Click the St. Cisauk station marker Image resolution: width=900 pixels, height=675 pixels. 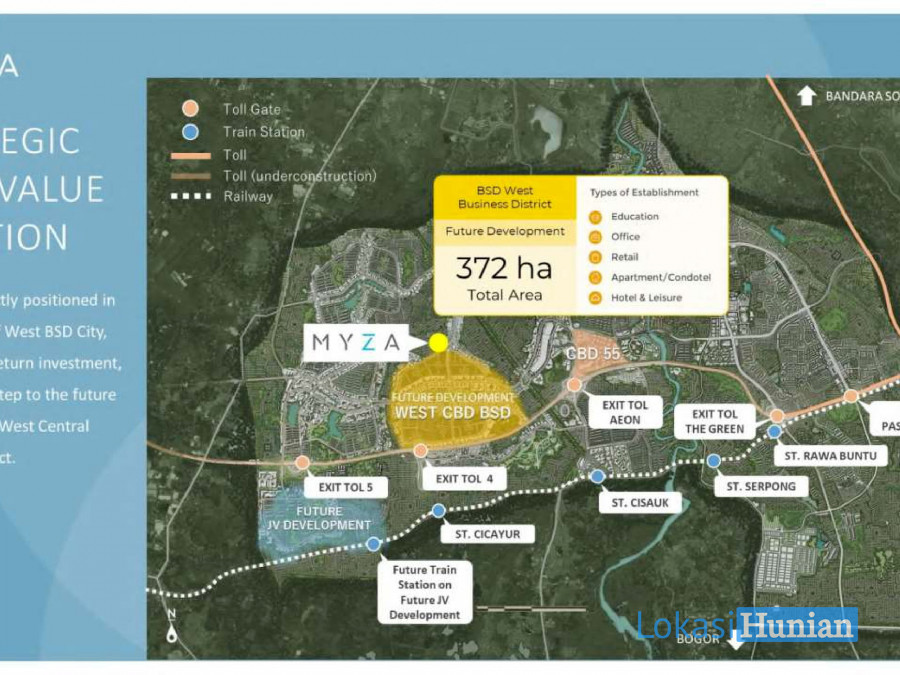[598, 476]
